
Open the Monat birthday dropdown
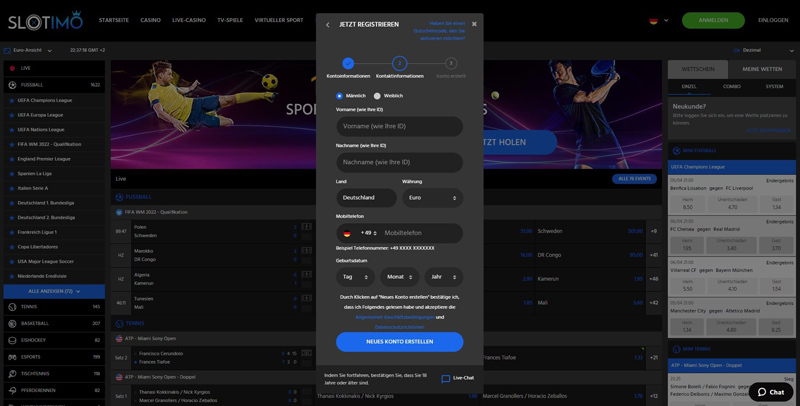399,277
